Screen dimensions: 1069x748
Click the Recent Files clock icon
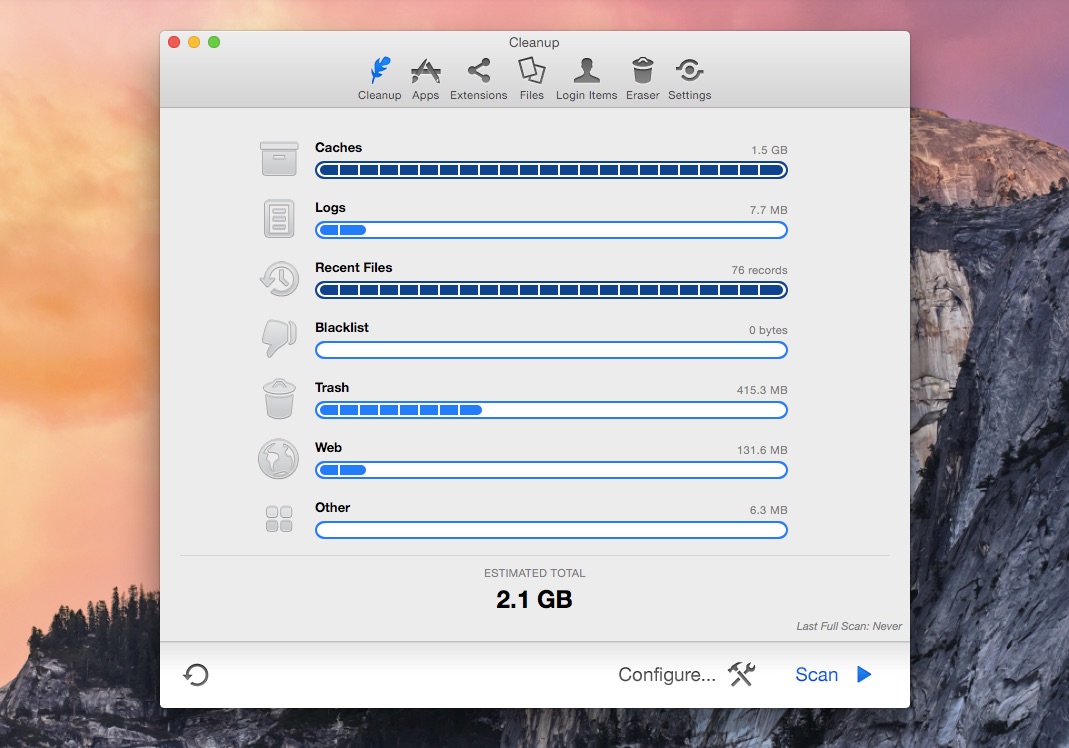tap(279, 278)
